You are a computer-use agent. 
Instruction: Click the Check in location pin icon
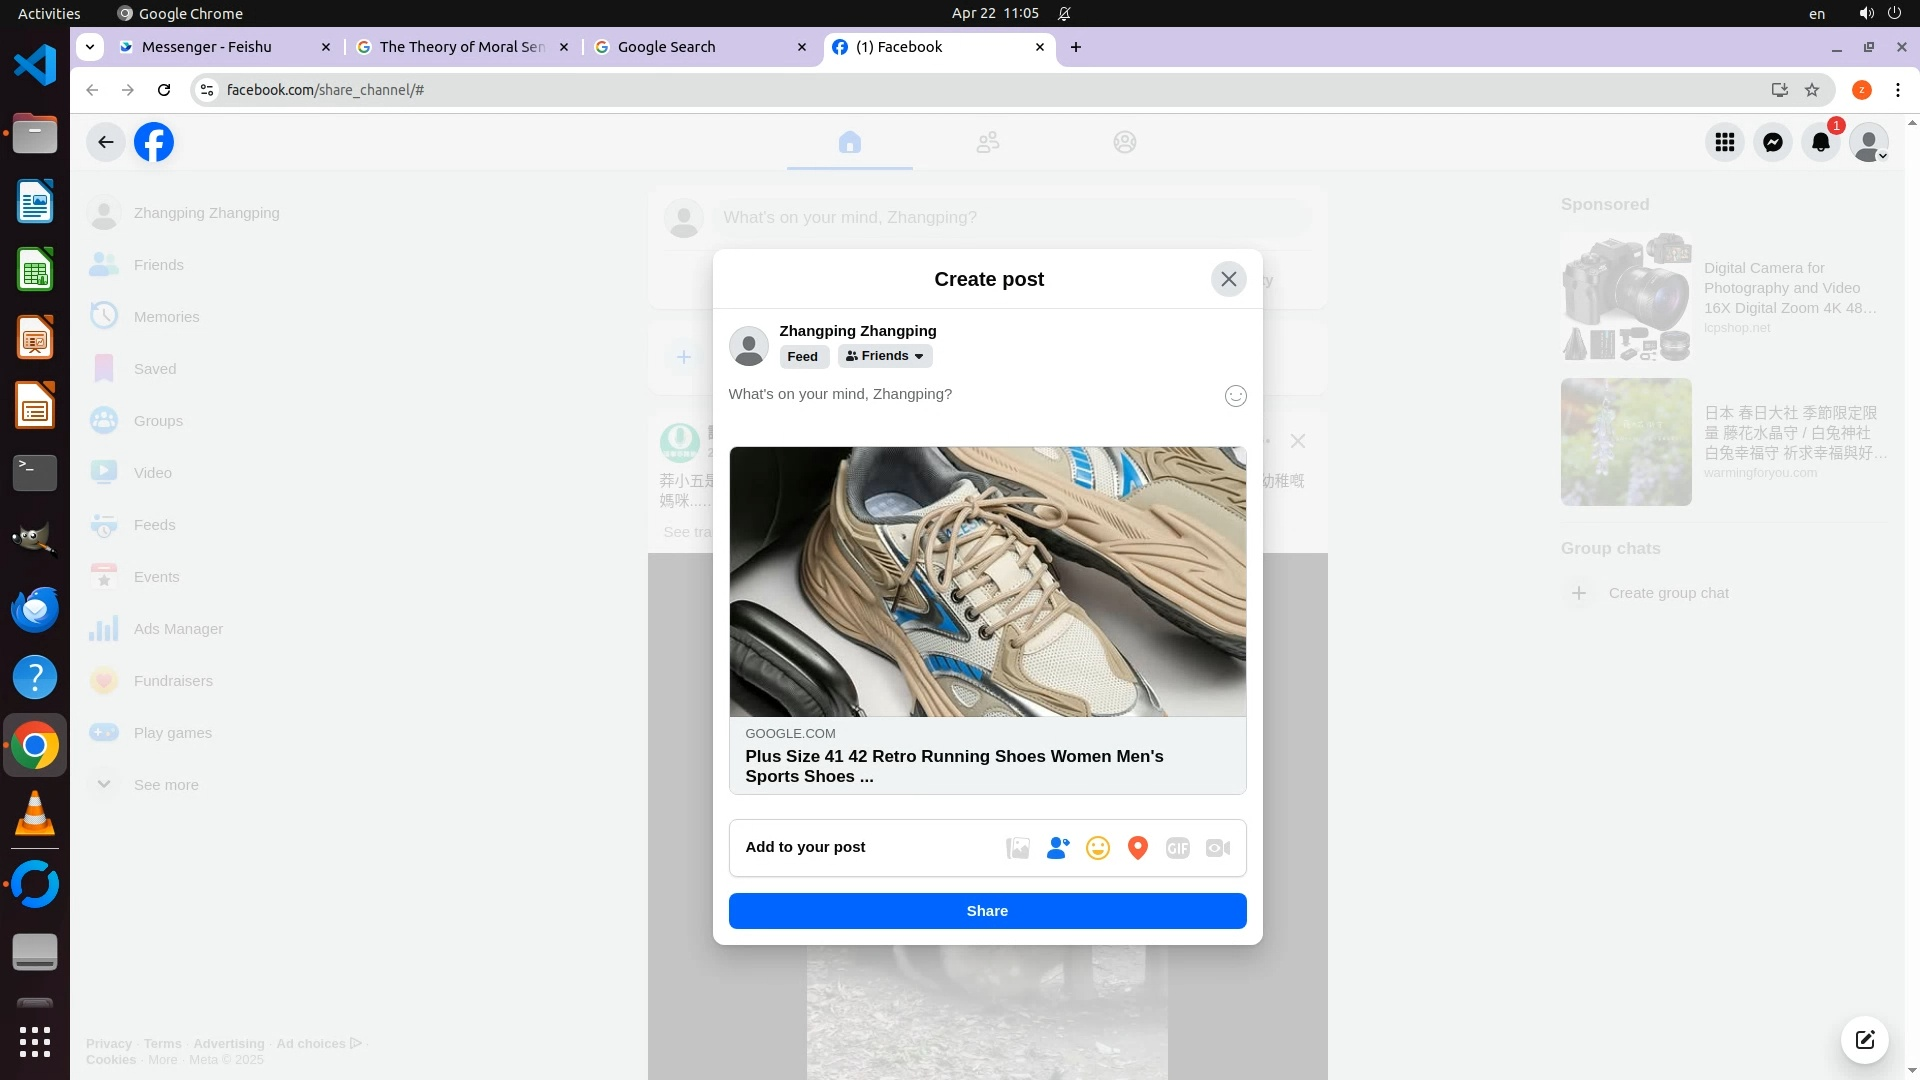1138,848
